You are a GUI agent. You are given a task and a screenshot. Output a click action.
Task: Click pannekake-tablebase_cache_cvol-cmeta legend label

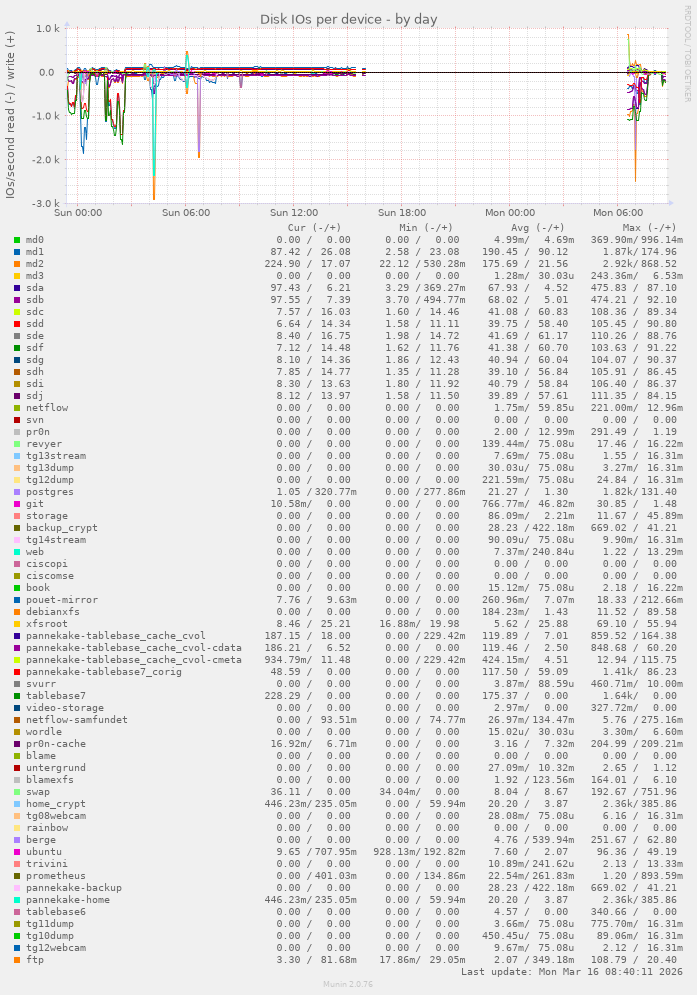pyautogui.click(x=134, y=660)
